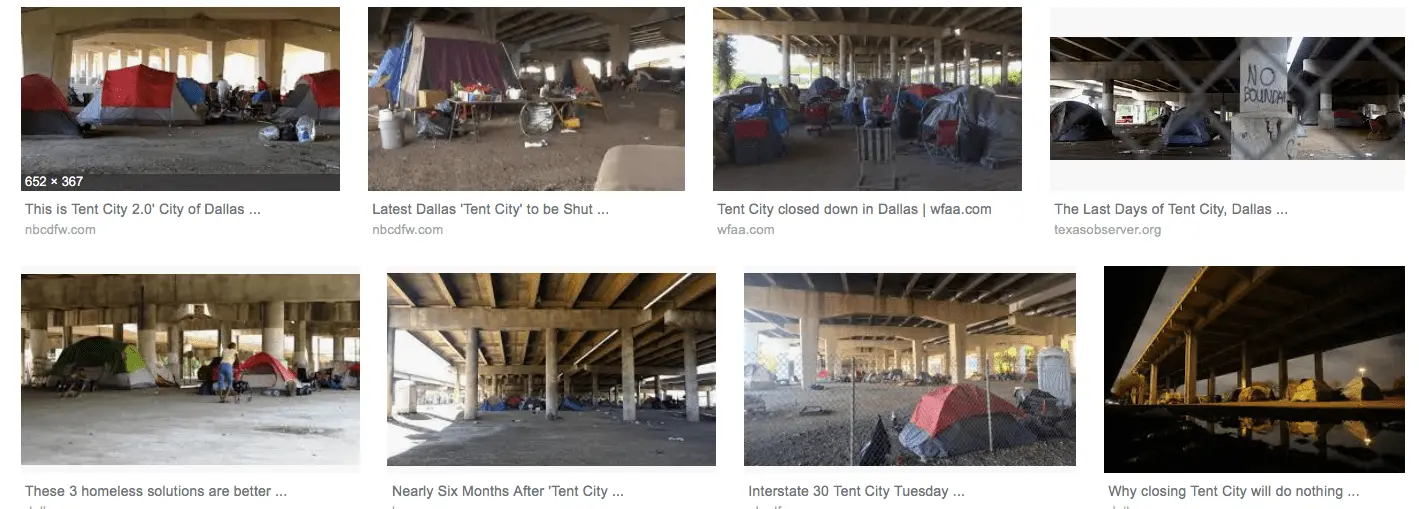The width and height of the screenshot is (1419, 509).
Task: Open the 'Tent City closed down in Dallas' thumbnail
Action: (x=867, y=99)
